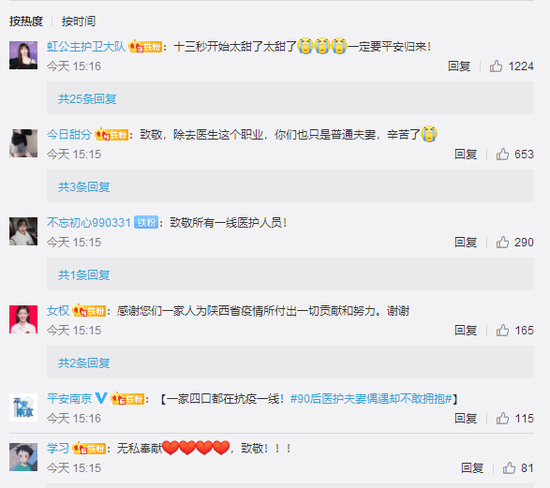Open 今日甜分 username profile link
Image resolution: width=550 pixels, height=488 pixels.
point(69,134)
